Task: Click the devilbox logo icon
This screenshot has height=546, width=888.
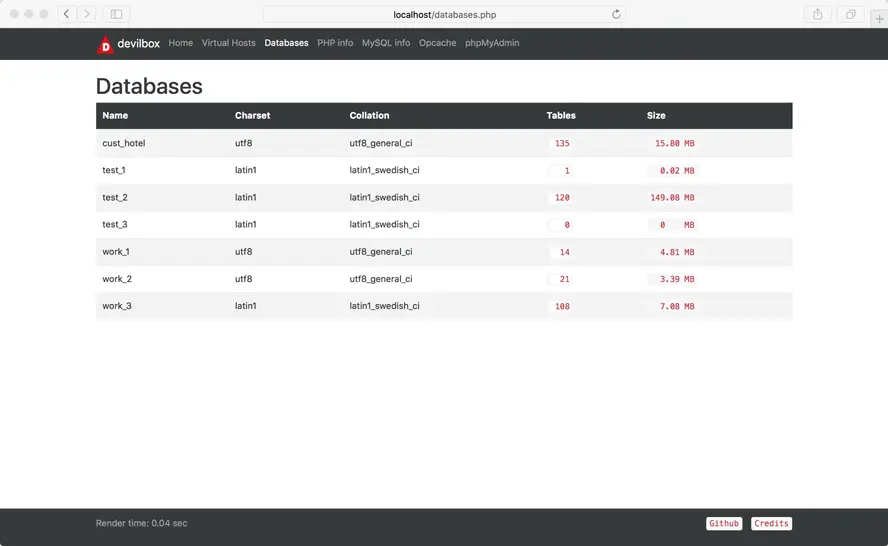Action: point(105,45)
